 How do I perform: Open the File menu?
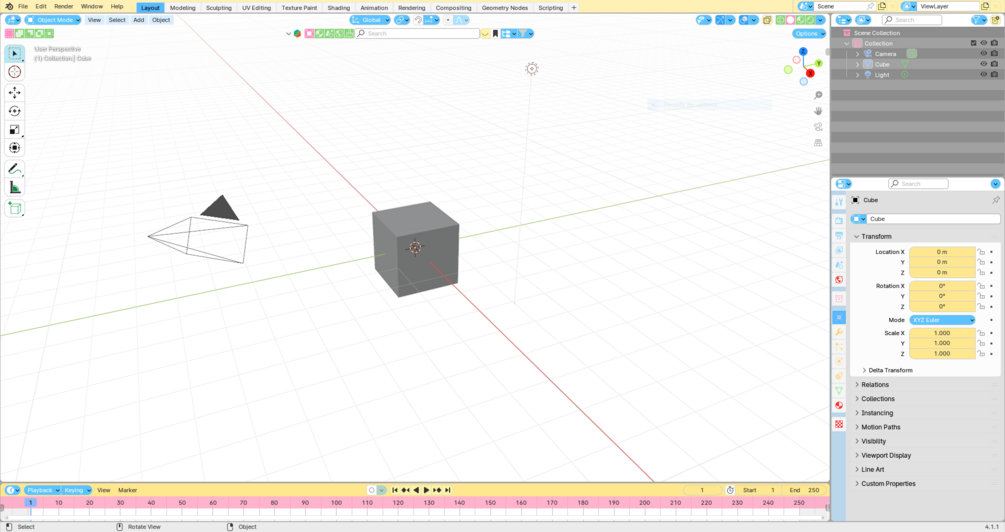click(x=22, y=6)
